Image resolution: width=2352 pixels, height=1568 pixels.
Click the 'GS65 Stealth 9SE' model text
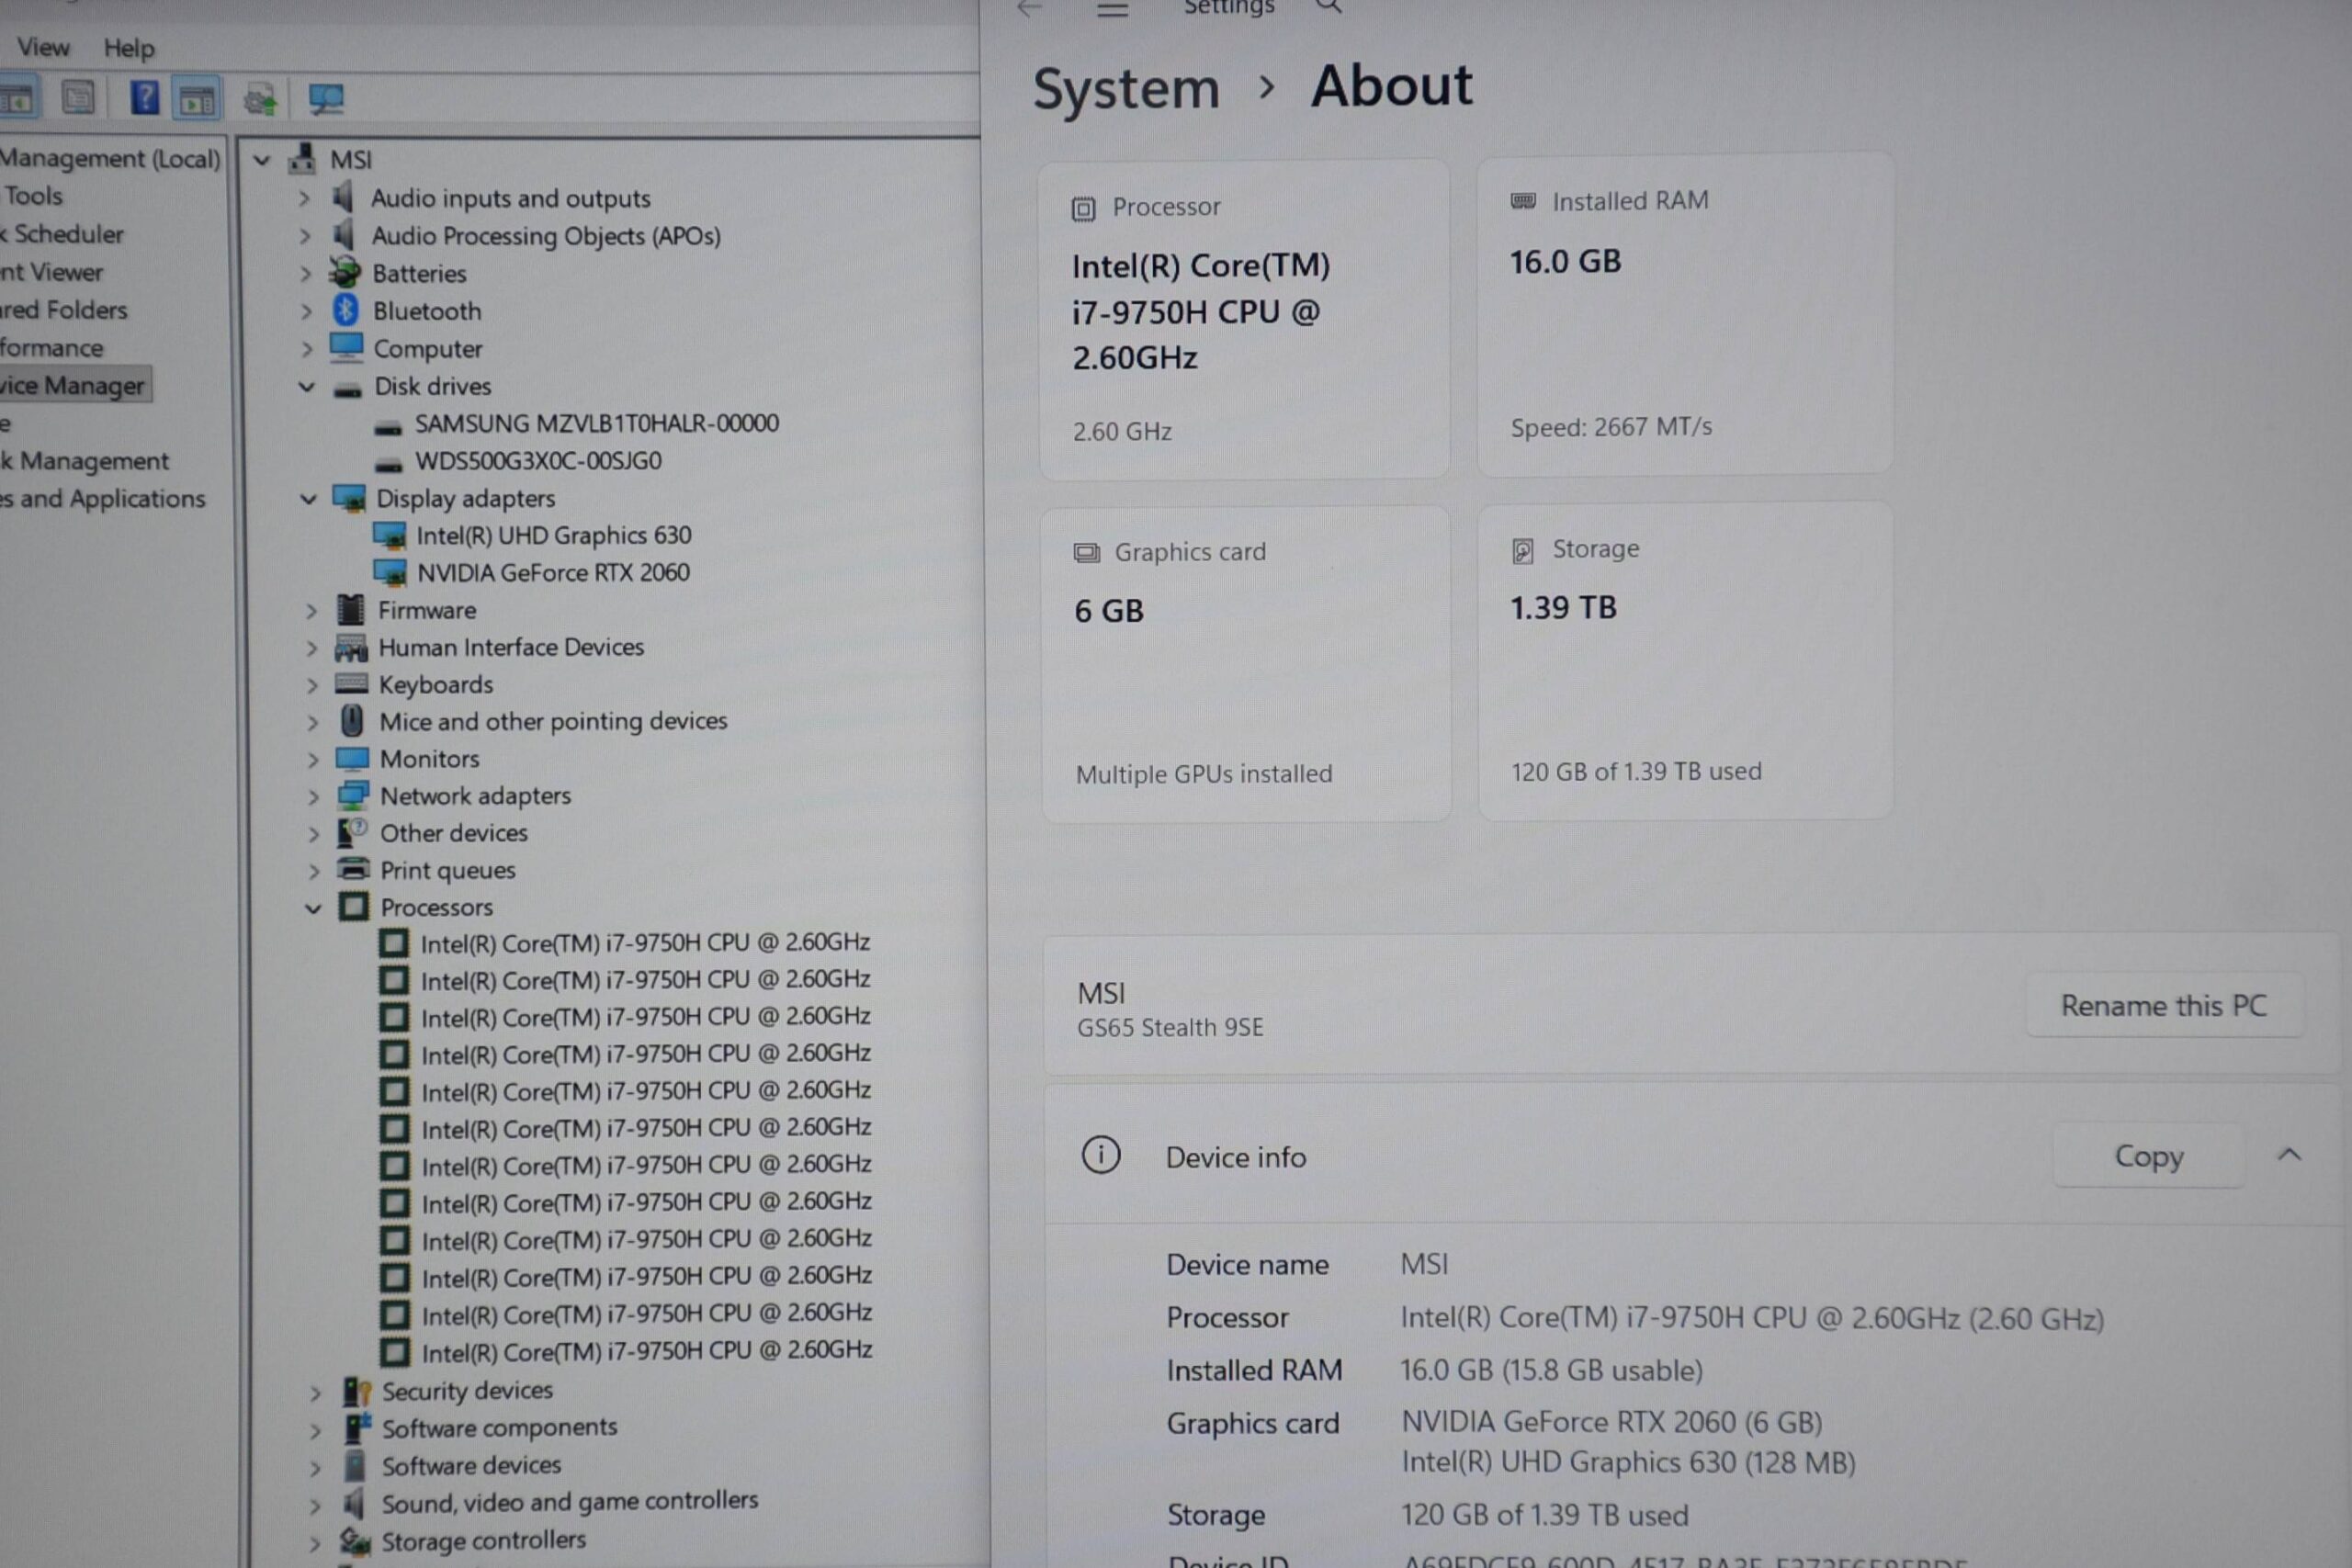1170,1028
